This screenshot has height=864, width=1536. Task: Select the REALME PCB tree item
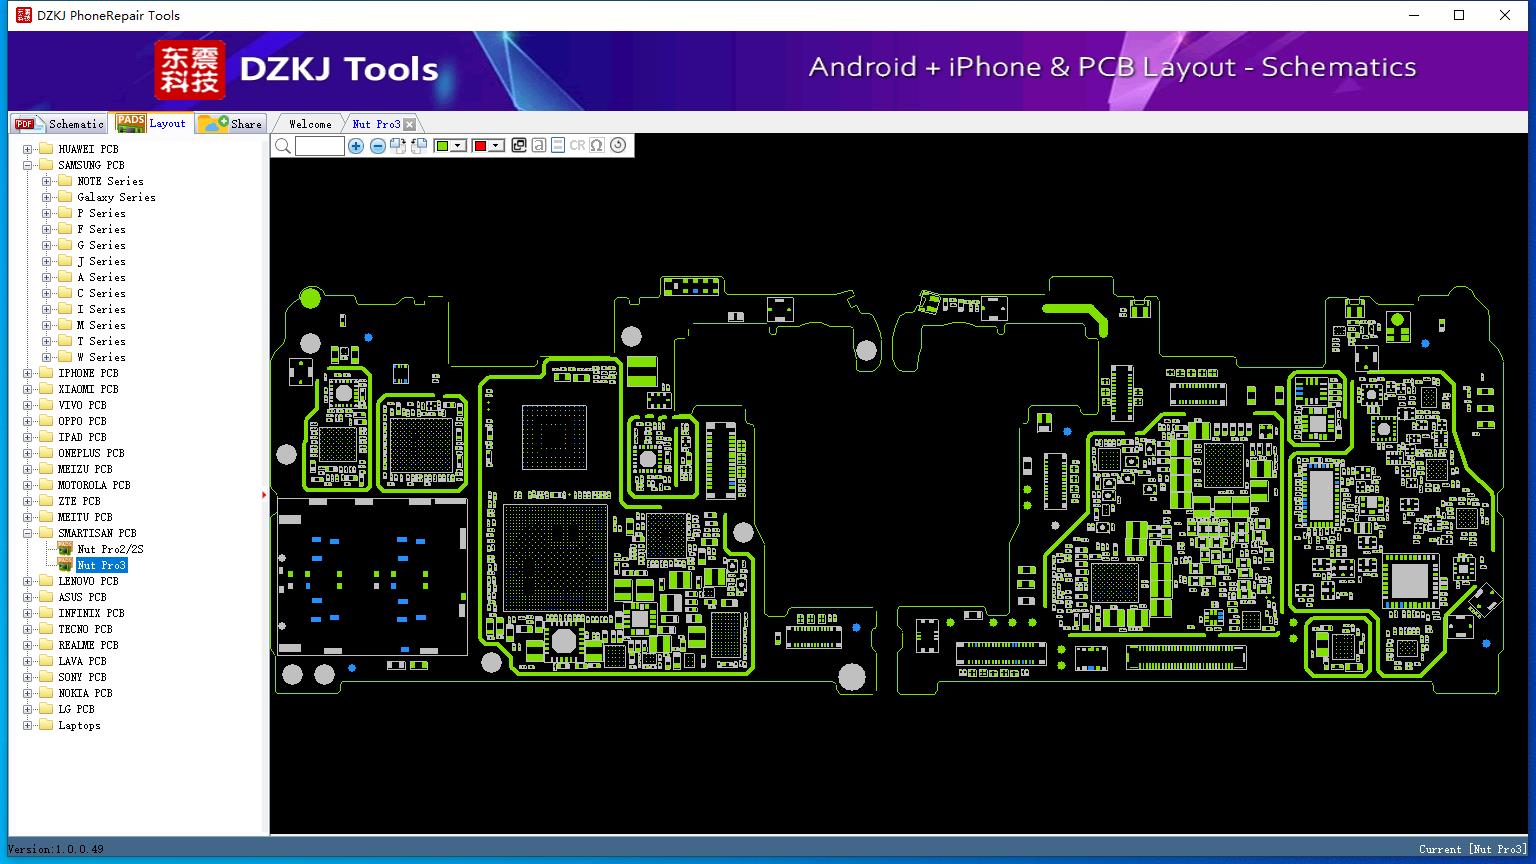[88, 645]
